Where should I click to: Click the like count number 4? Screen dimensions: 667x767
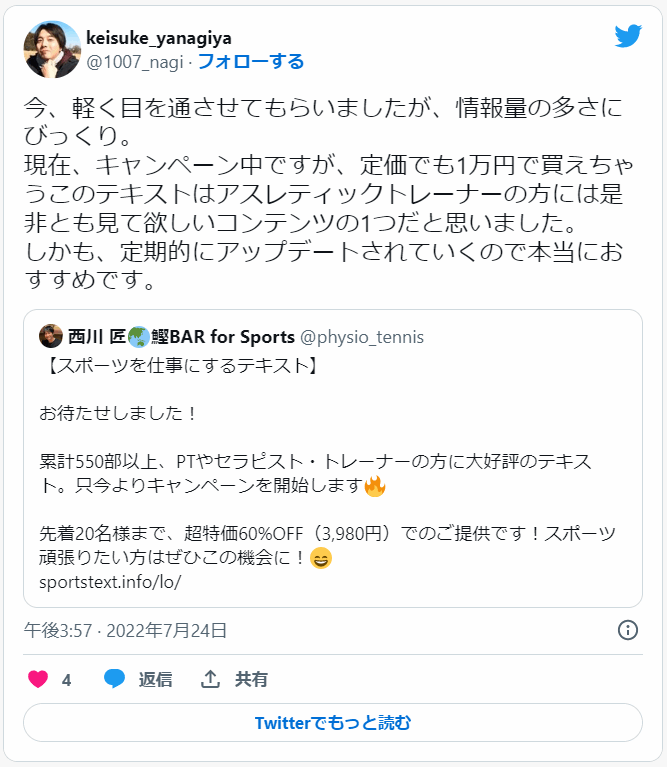[66, 680]
